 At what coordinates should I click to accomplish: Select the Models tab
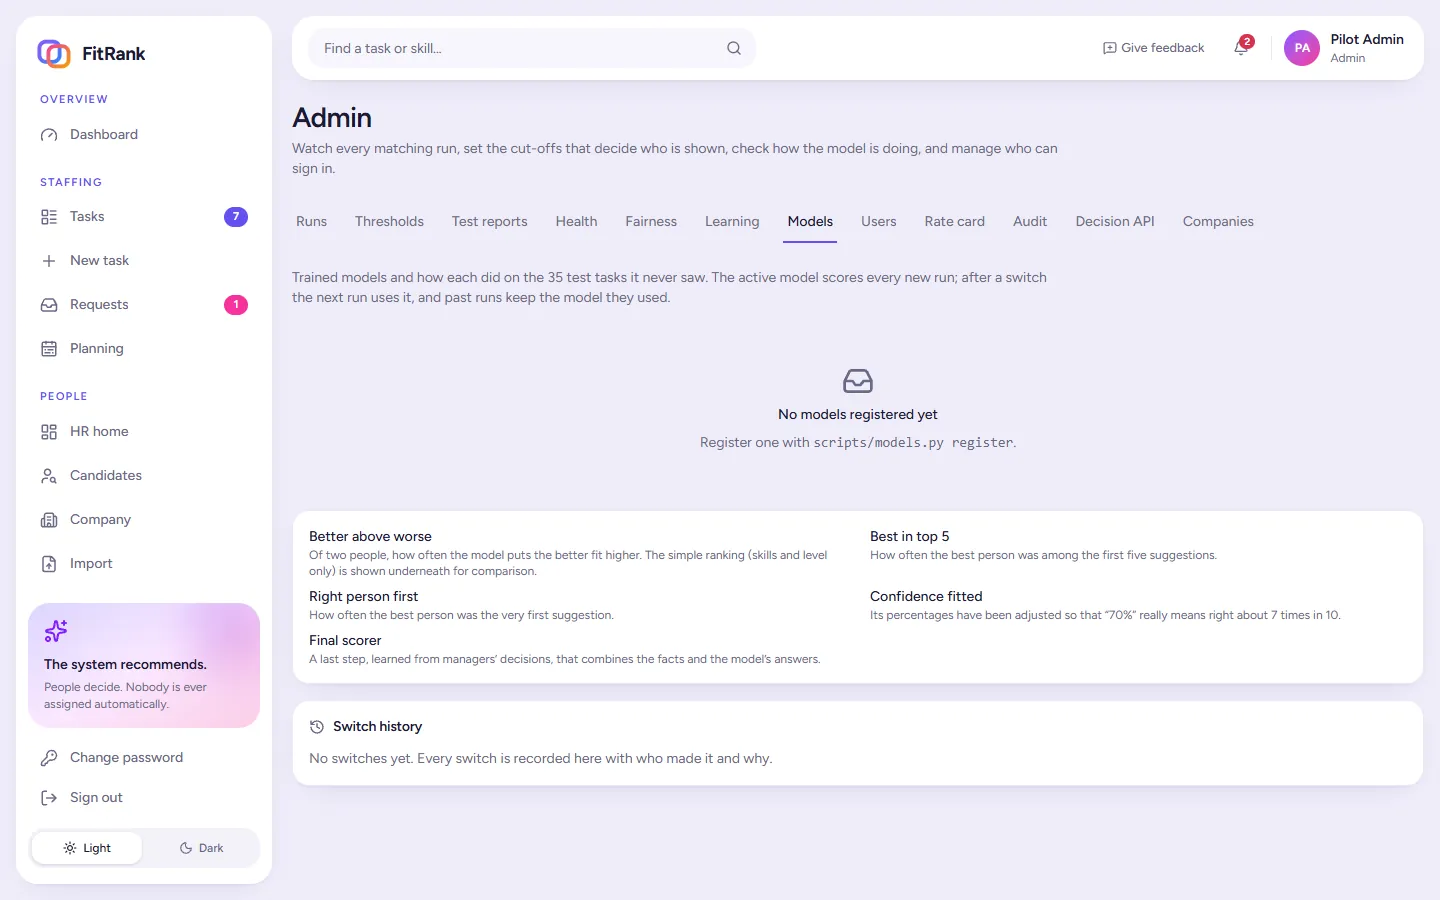pos(810,222)
